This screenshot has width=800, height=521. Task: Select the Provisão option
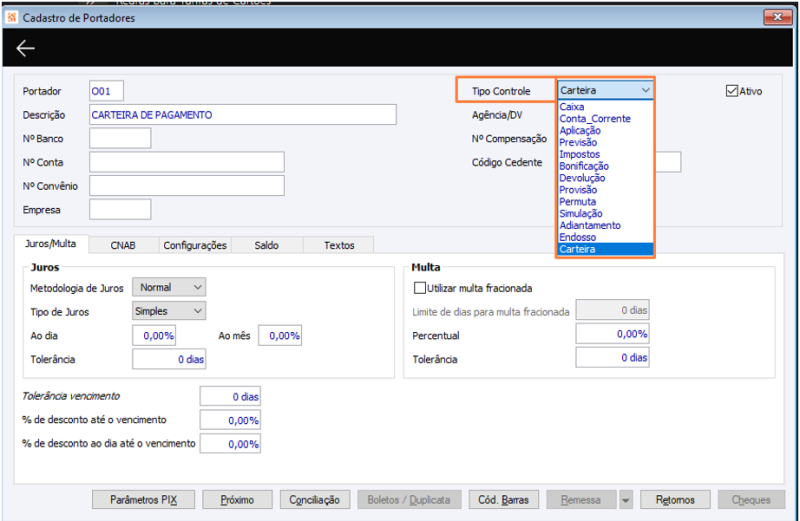(605, 189)
